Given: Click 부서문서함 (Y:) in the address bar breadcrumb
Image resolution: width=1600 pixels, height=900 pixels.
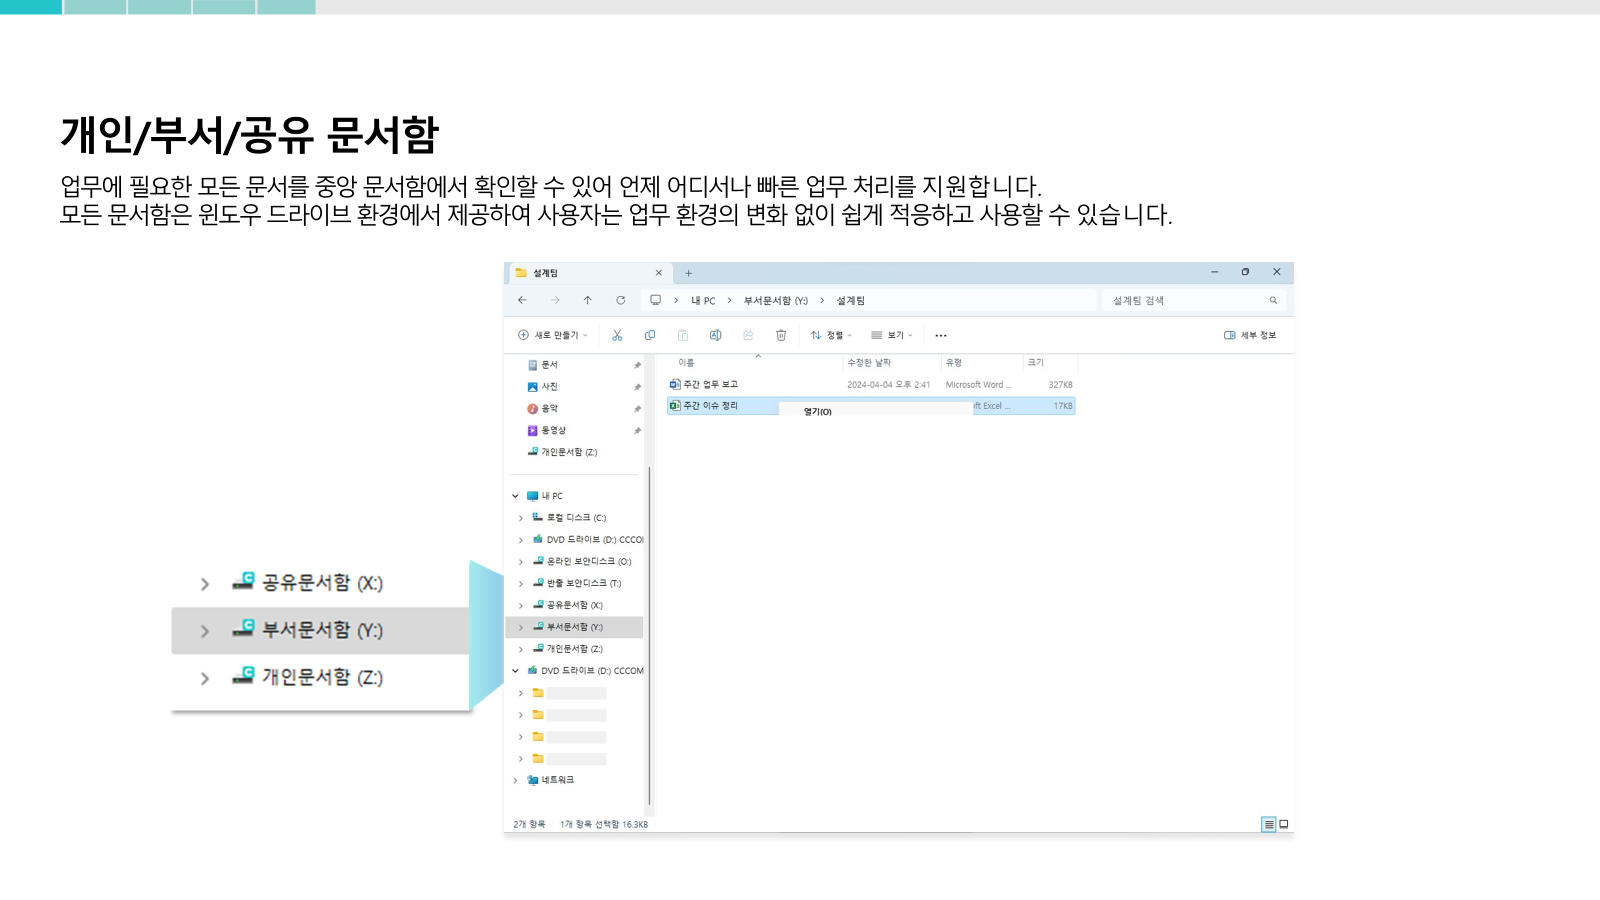Looking at the screenshot, I should tap(776, 301).
